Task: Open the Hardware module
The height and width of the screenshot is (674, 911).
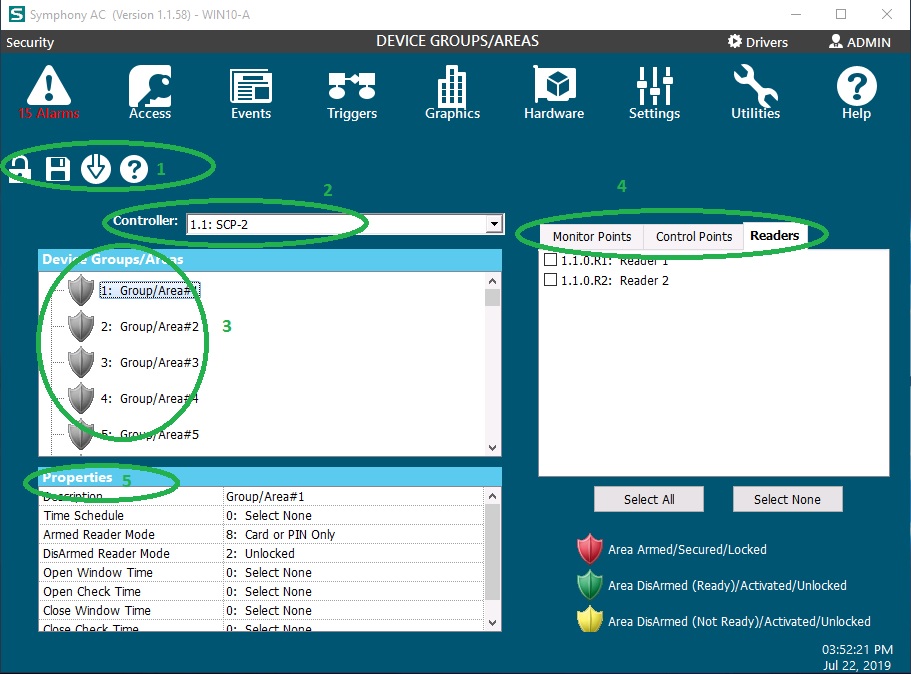Action: pos(554,92)
